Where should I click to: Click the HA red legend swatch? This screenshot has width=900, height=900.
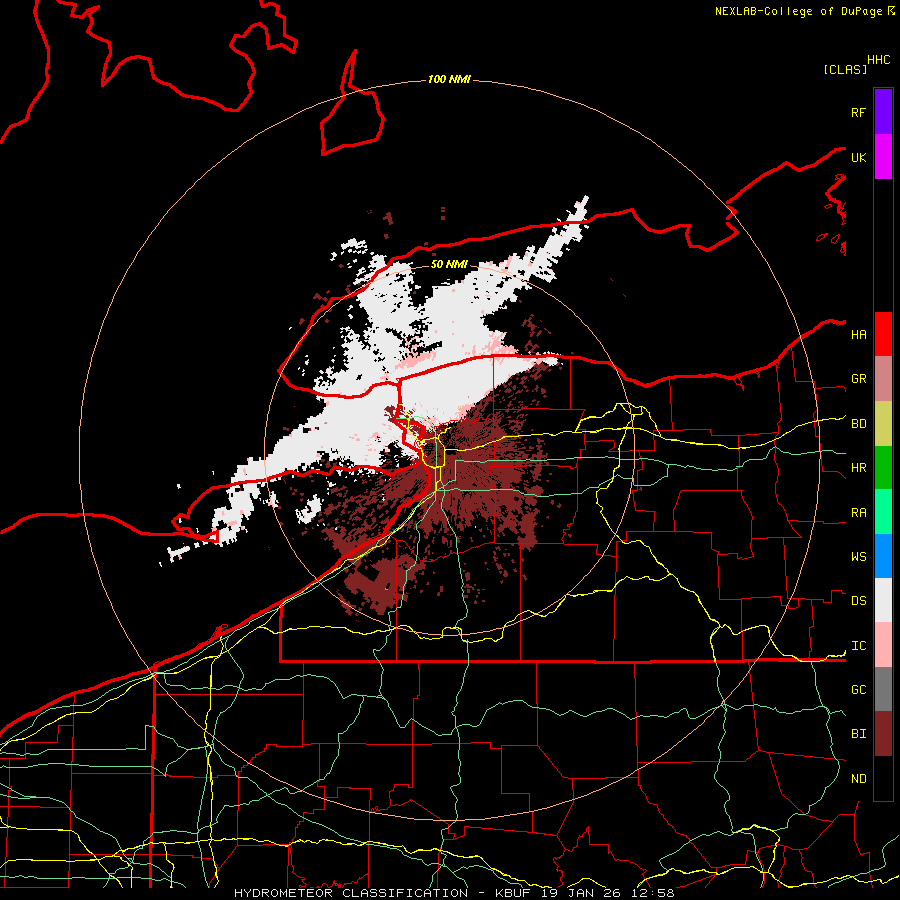click(x=883, y=334)
